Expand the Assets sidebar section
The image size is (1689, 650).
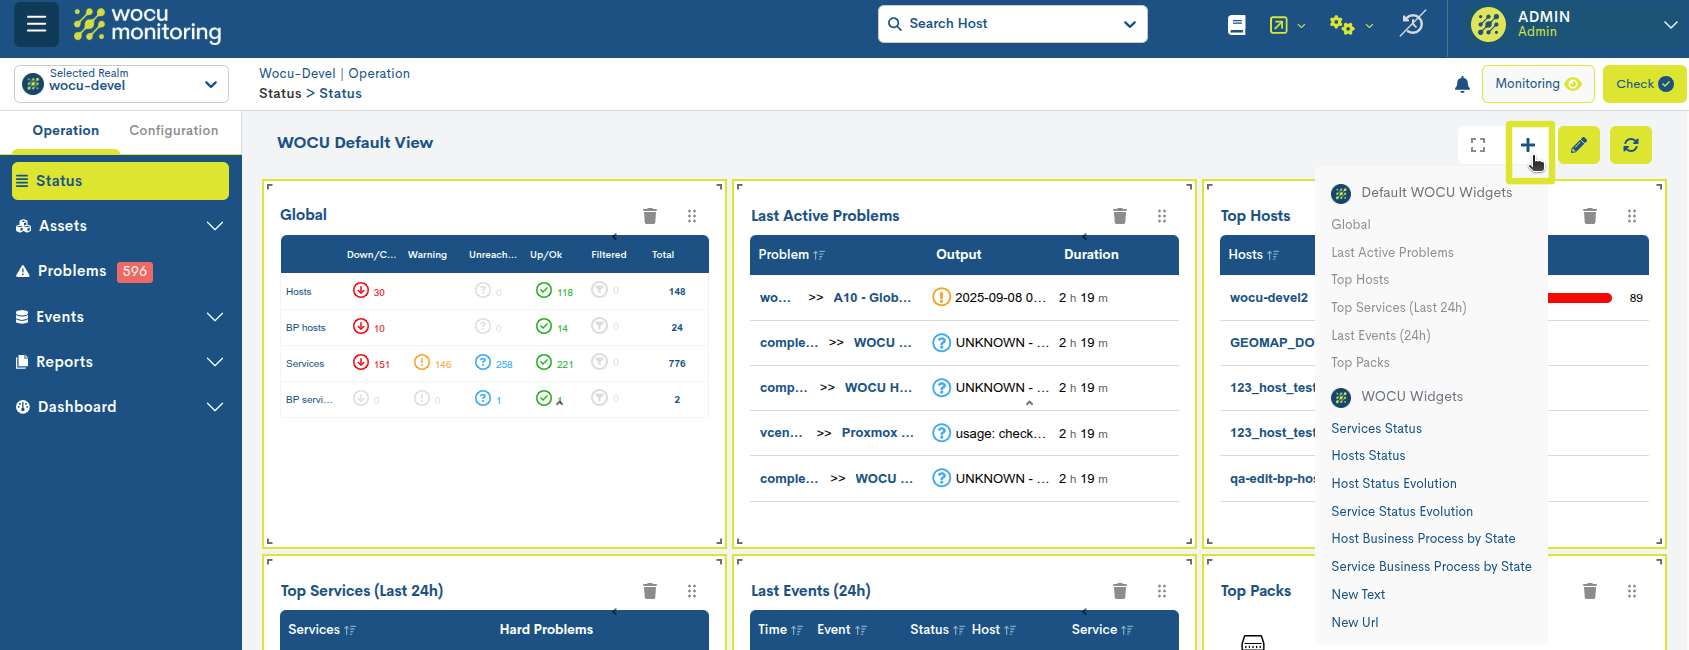[120, 226]
